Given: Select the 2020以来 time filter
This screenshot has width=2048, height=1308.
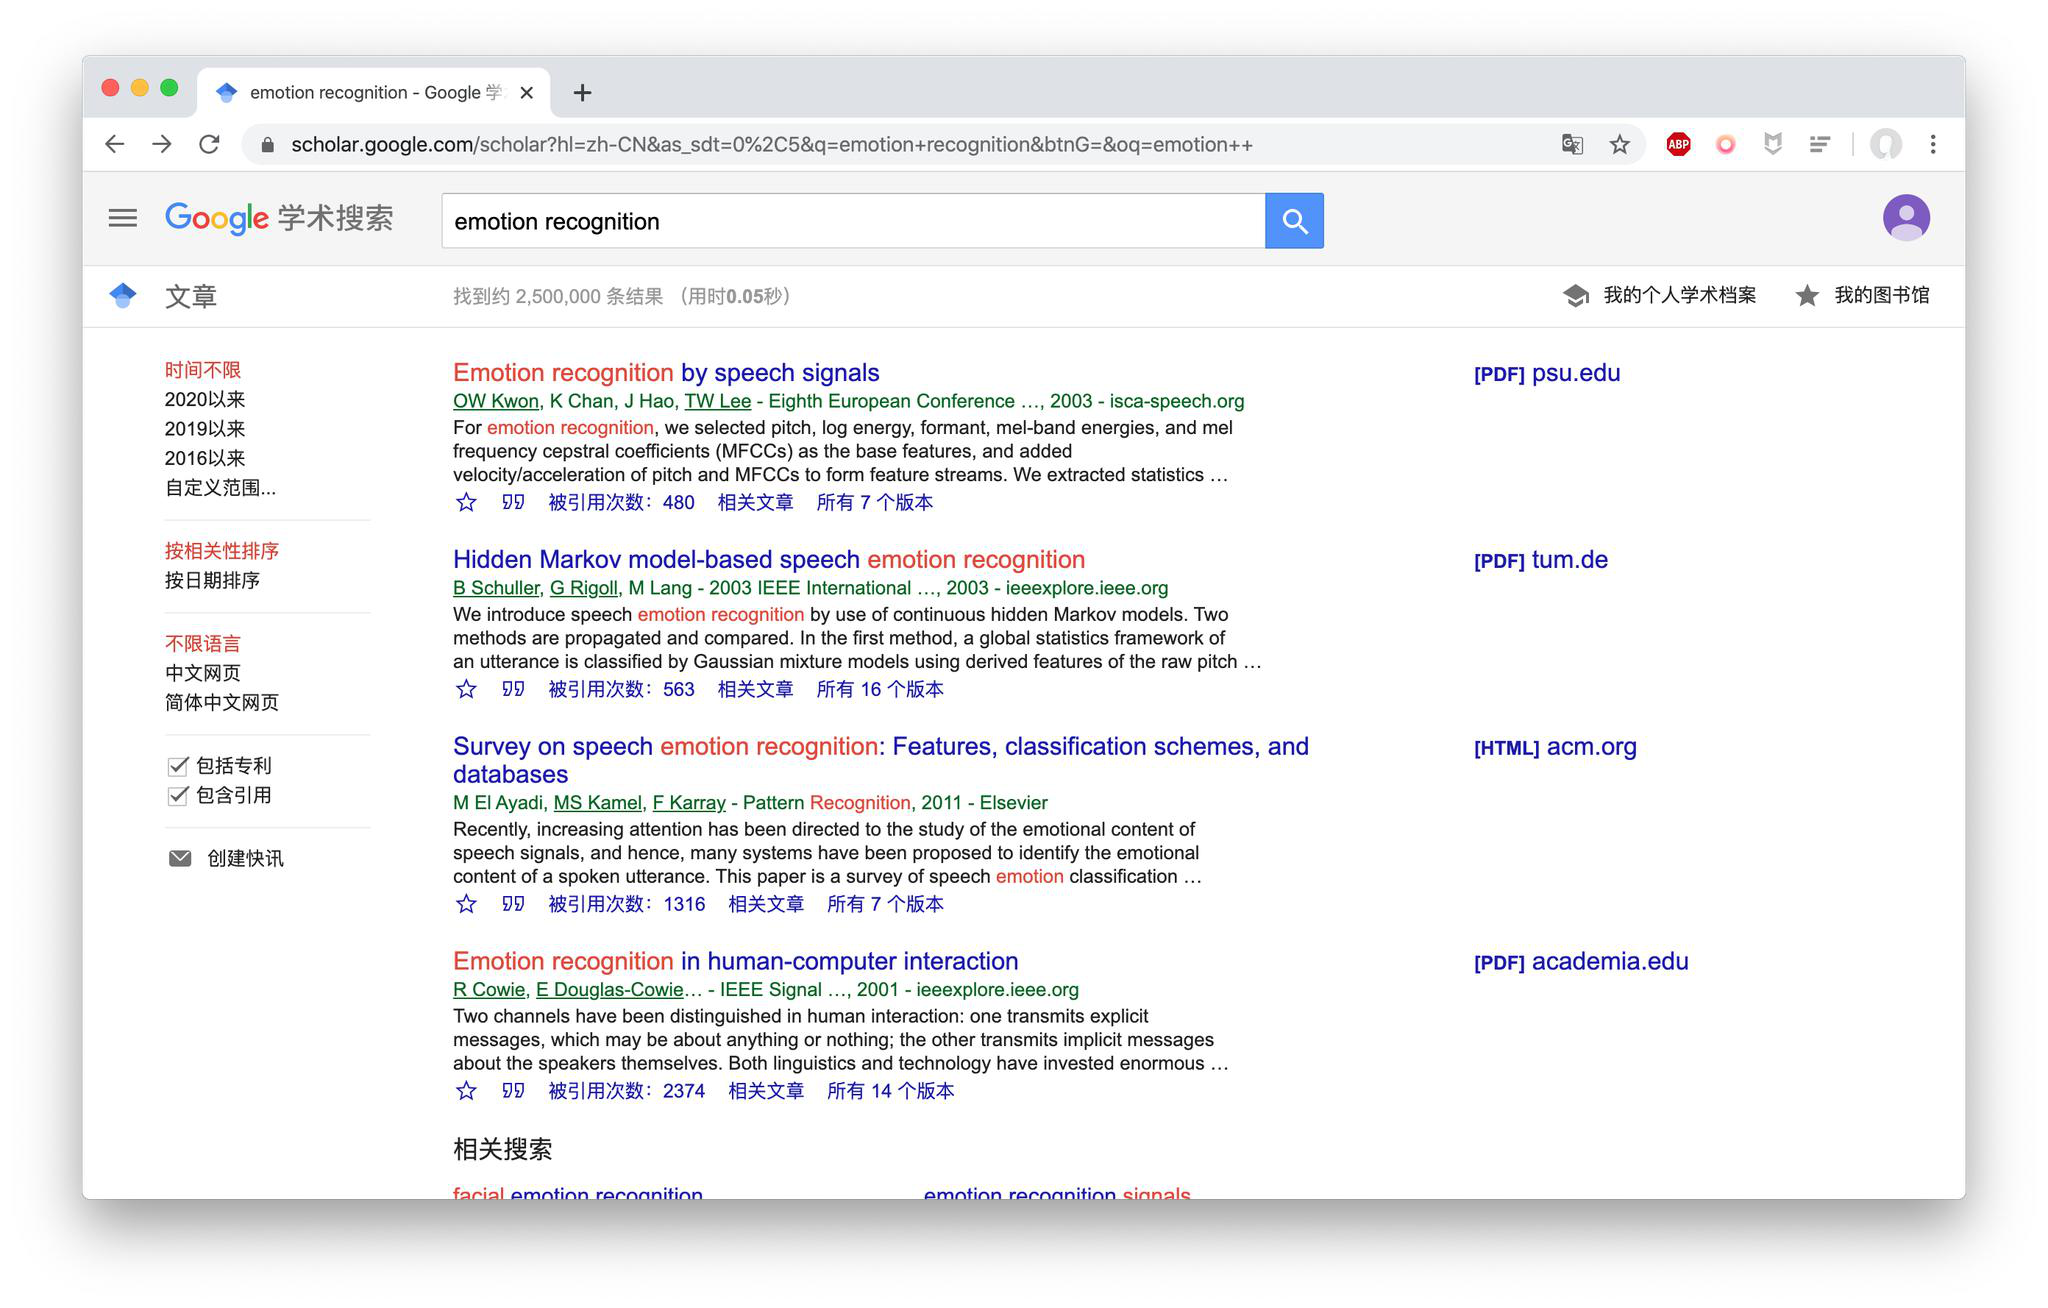Looking at the screenshot, I should tap(205, 399).
